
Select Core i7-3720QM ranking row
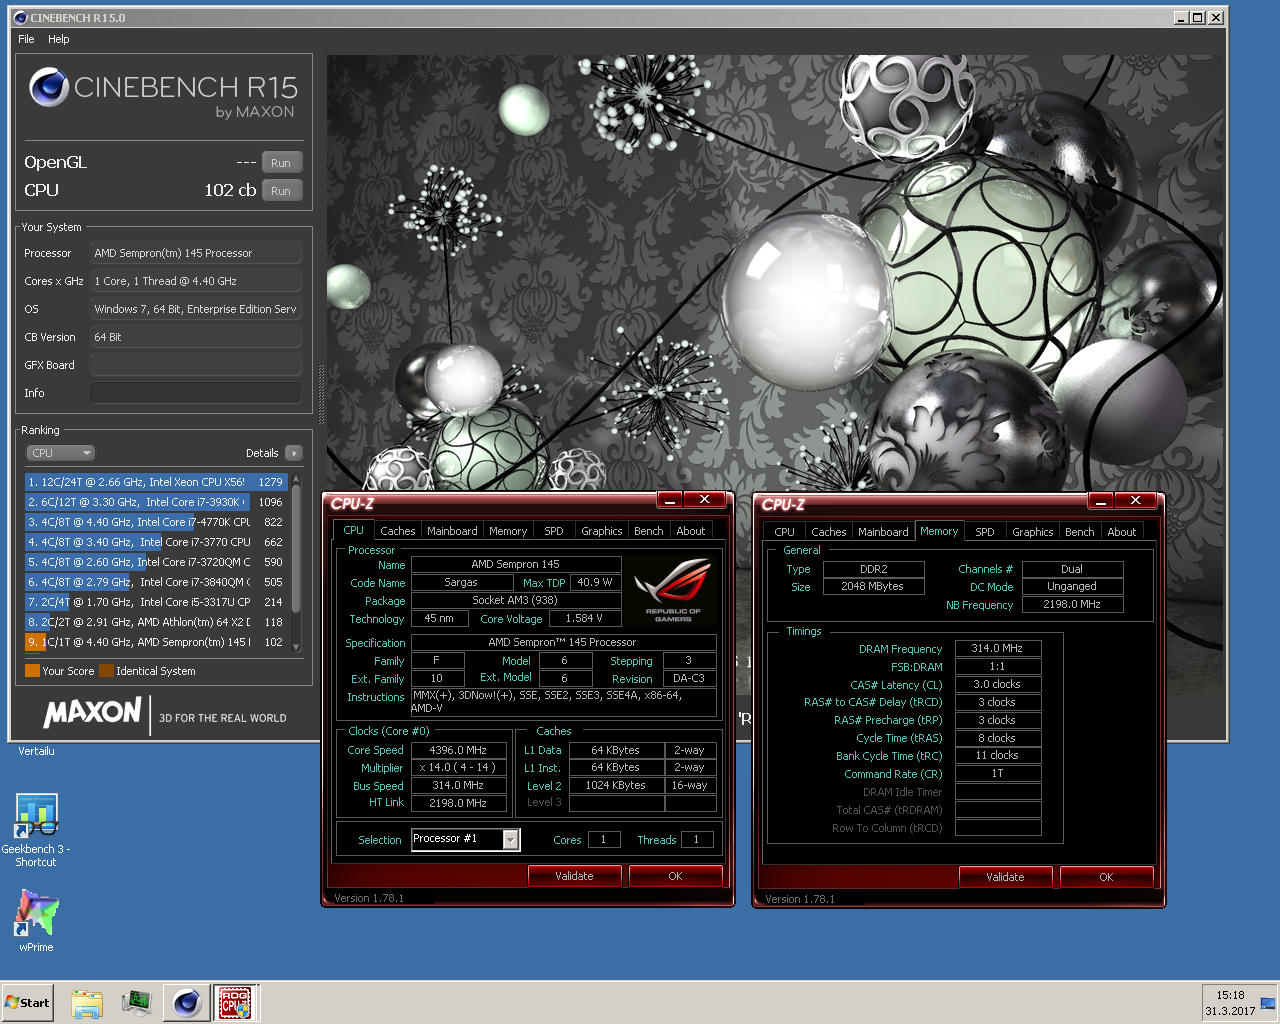156,562
